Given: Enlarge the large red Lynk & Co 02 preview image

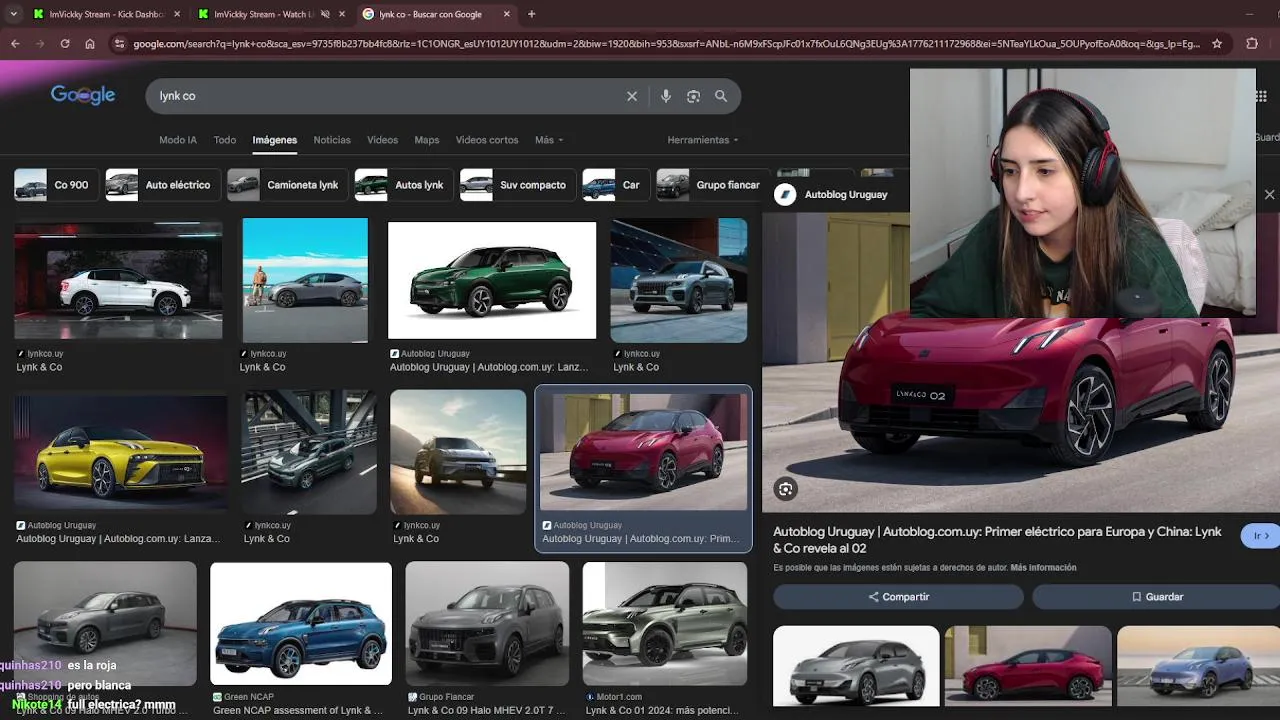Looking at the screenshot, I should tap(1021, 415).
